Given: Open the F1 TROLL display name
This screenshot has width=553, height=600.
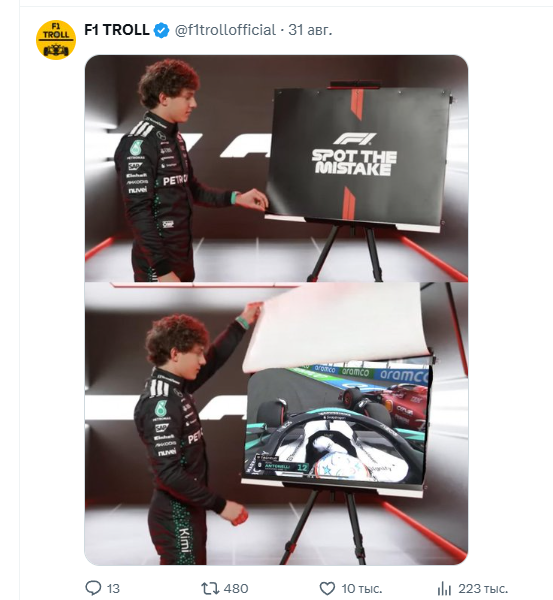Looking at the screenshot, I should [117, 30].
